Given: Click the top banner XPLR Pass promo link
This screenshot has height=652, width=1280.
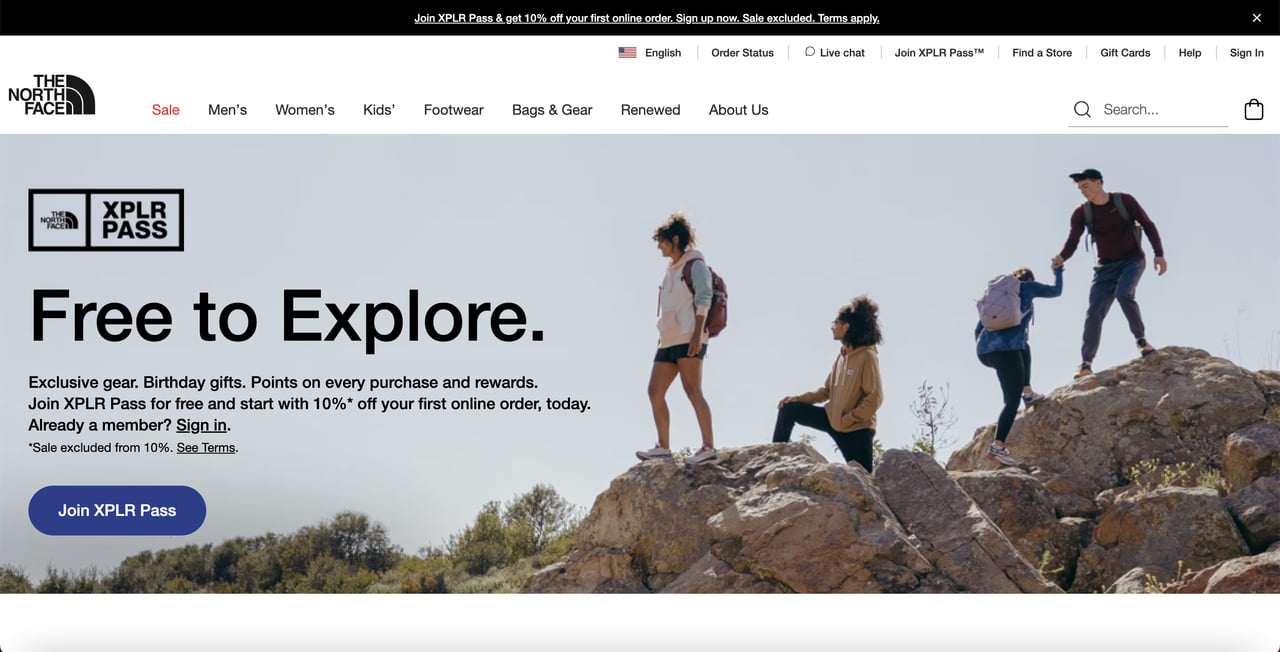Looking at the screenshot, I should [647, 18].
